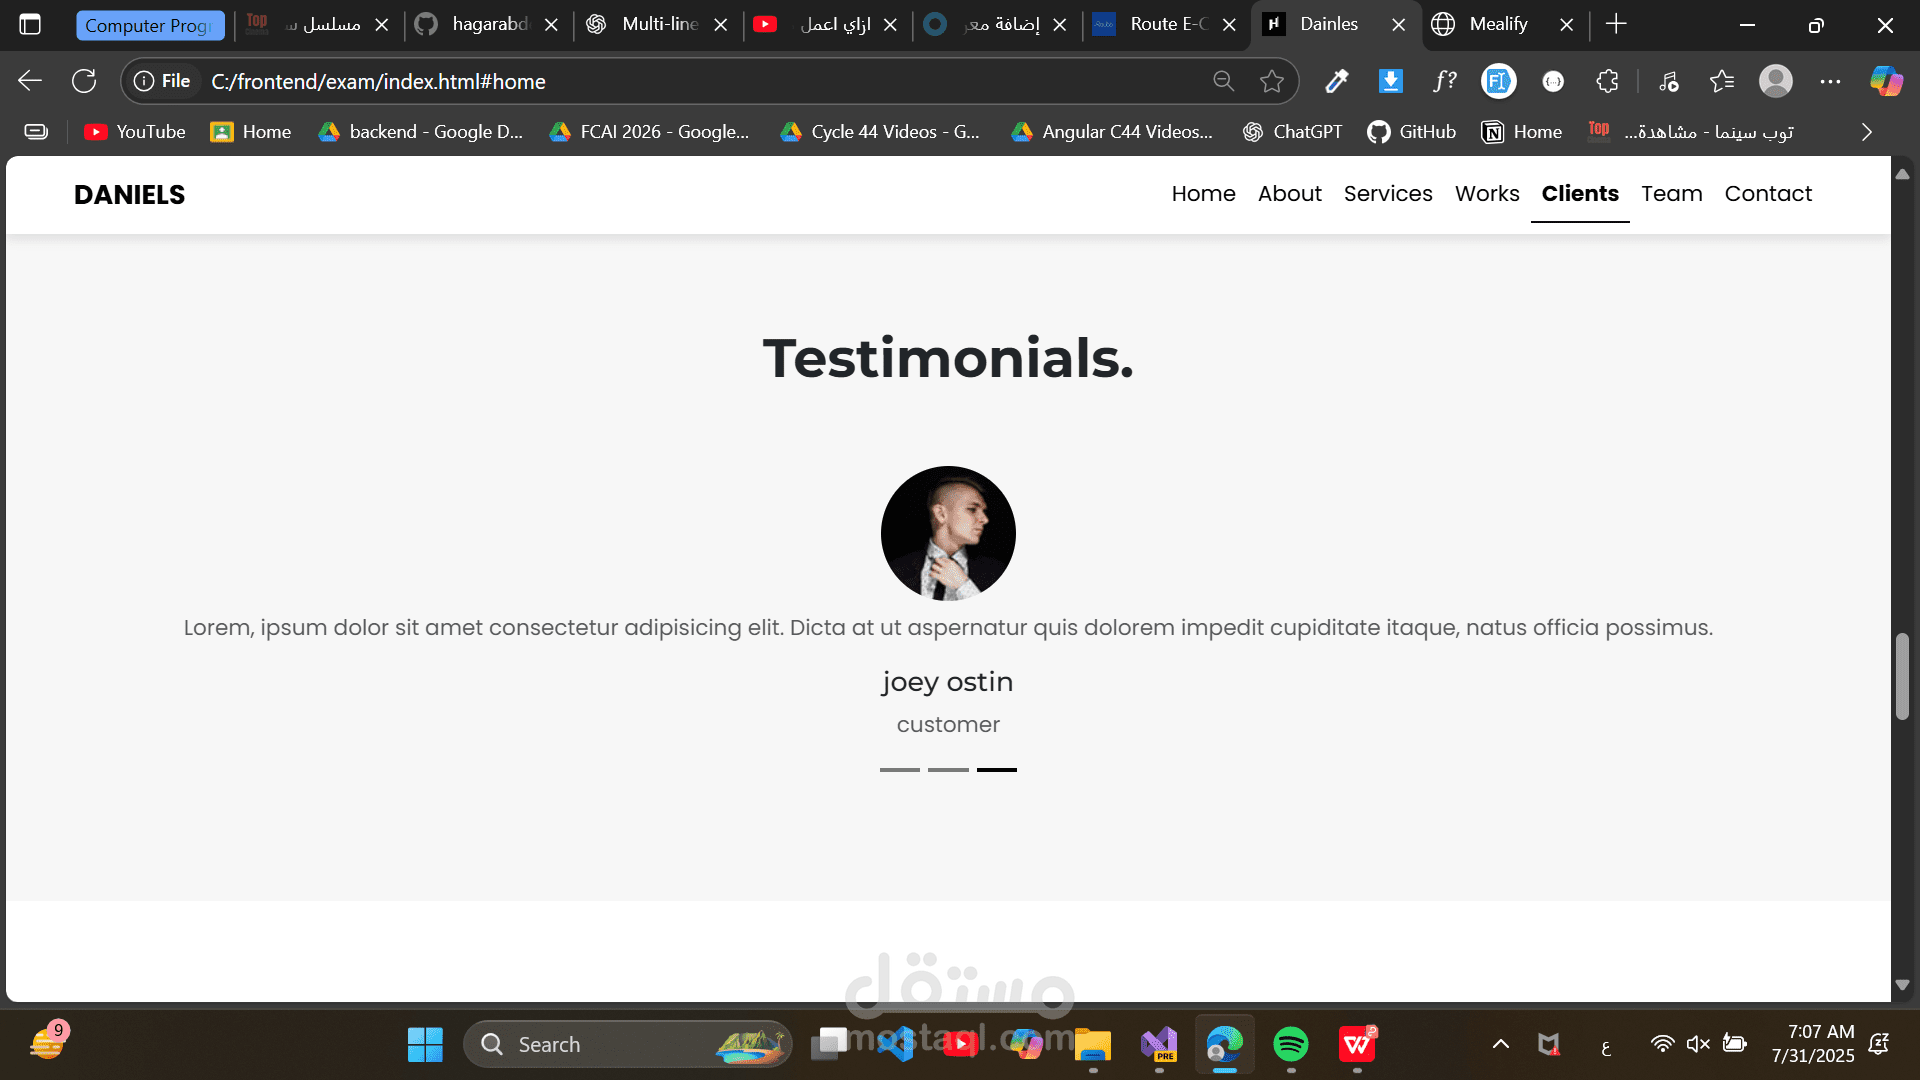Close the Dainles tab
Screen dimensions: 1920x1080
click(1398, 25)
